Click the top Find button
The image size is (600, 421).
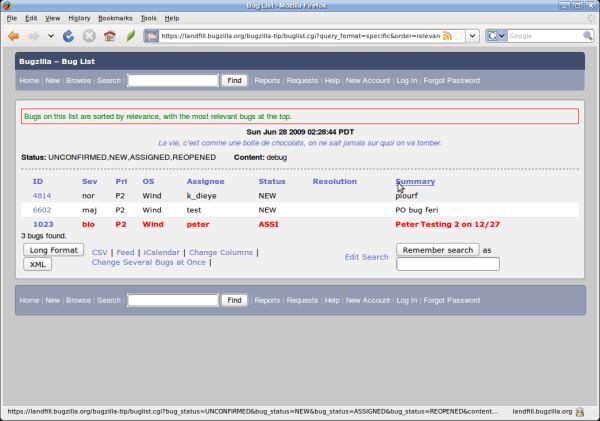point(234,80)
